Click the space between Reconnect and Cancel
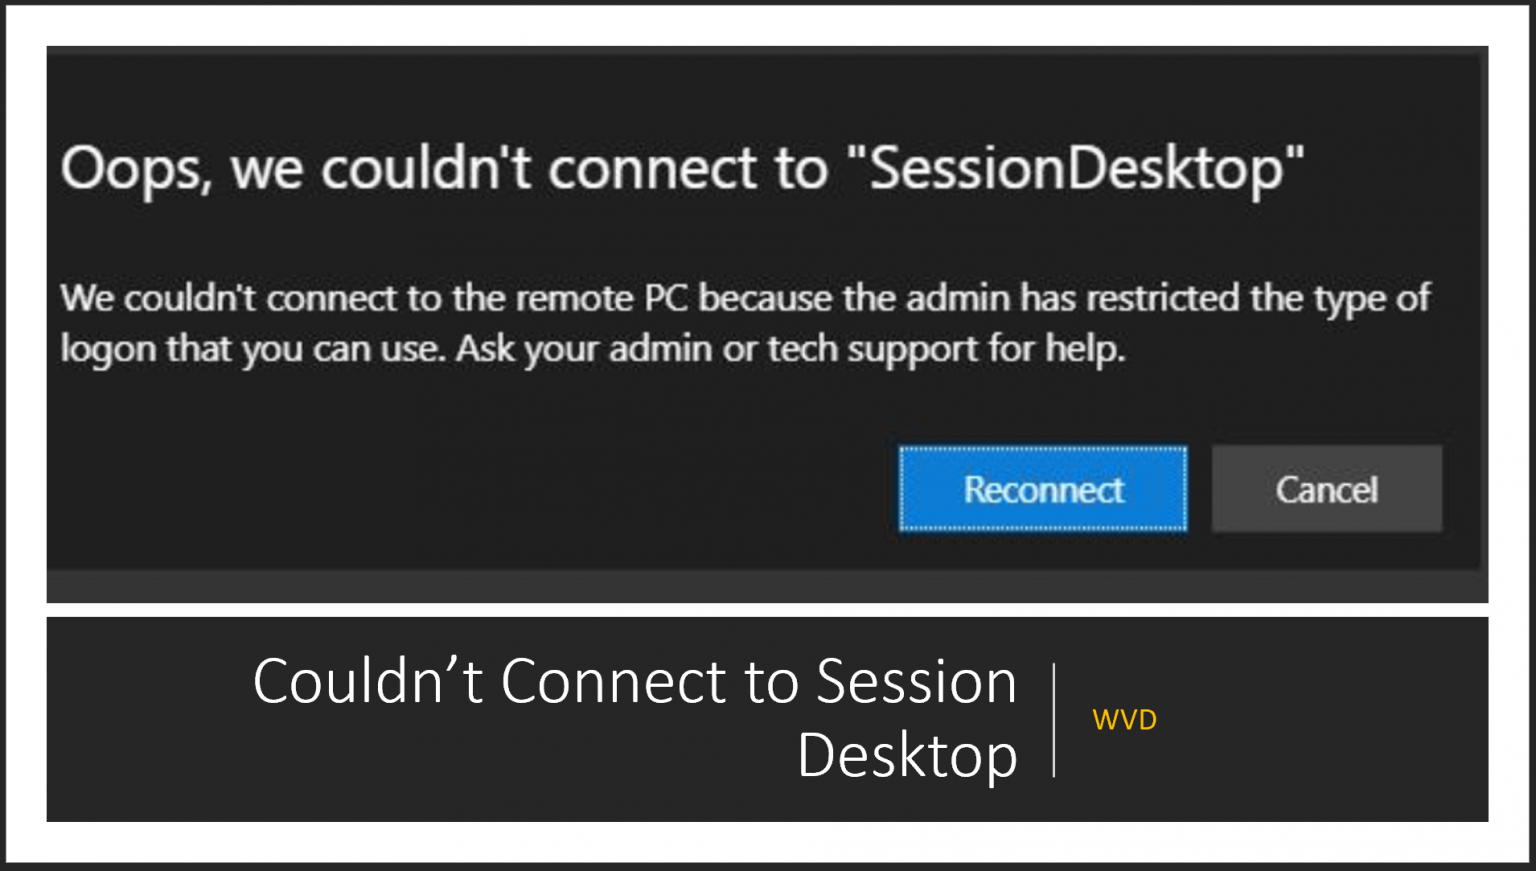 pyautogui.click(x=1198, y=489)
